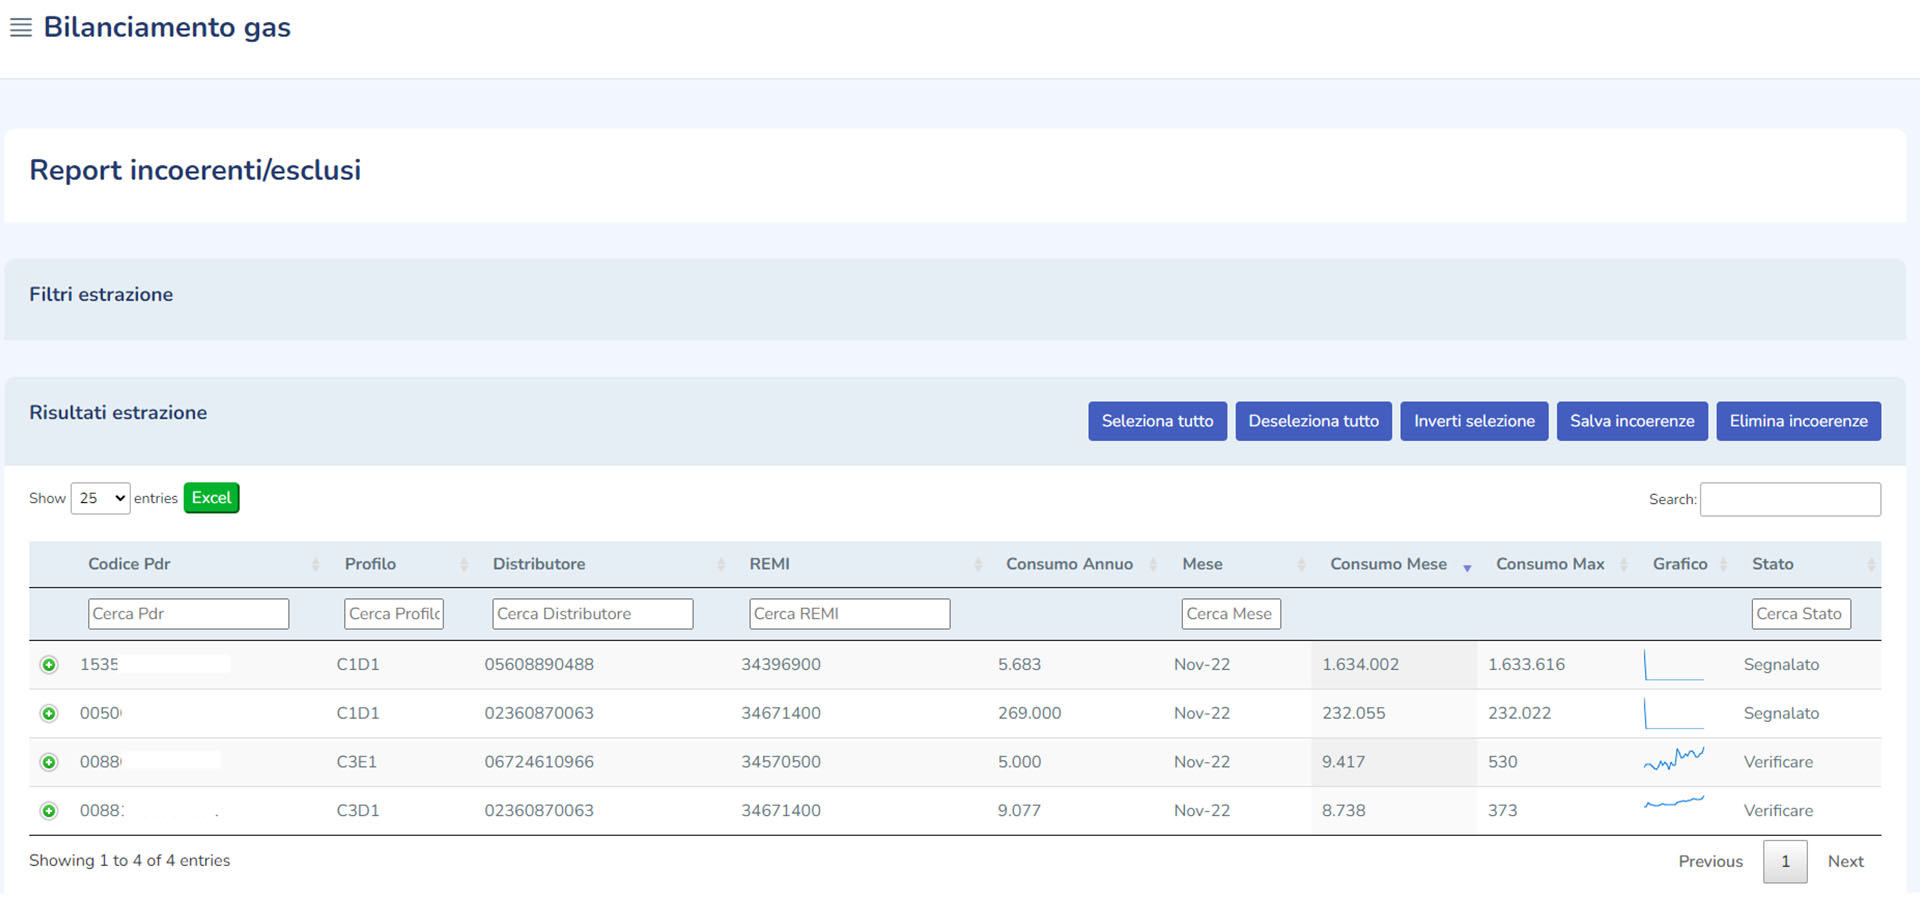Export table with Excel button
The width and height of the screenshot is (1920, 900).
[211, 498]
